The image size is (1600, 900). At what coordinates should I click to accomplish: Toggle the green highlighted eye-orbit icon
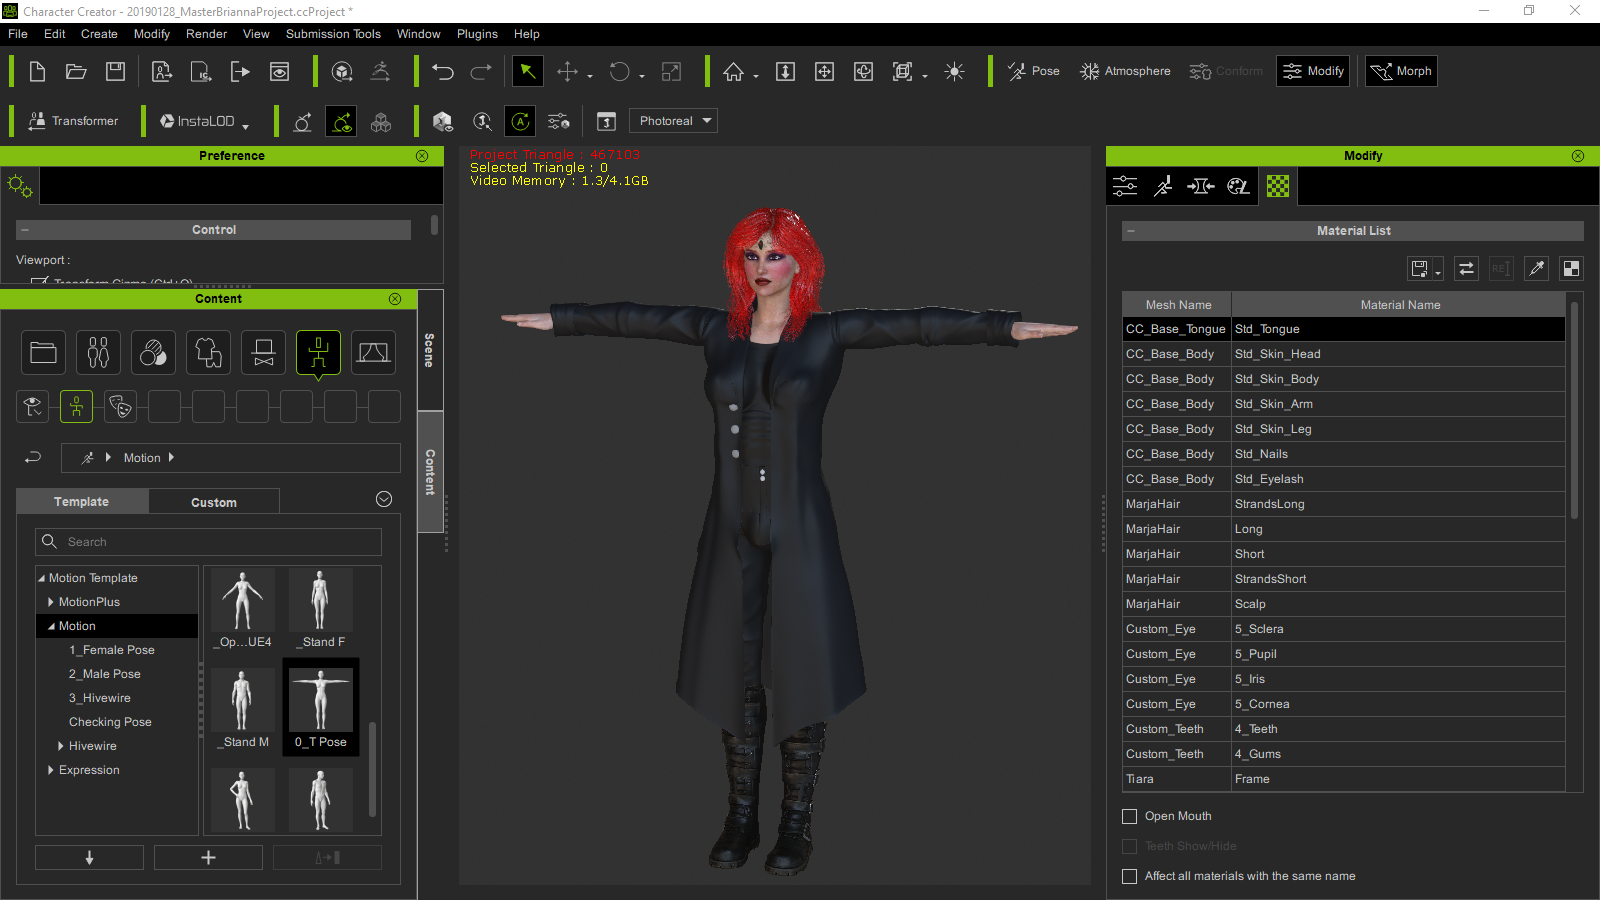(x=341, y=121)
